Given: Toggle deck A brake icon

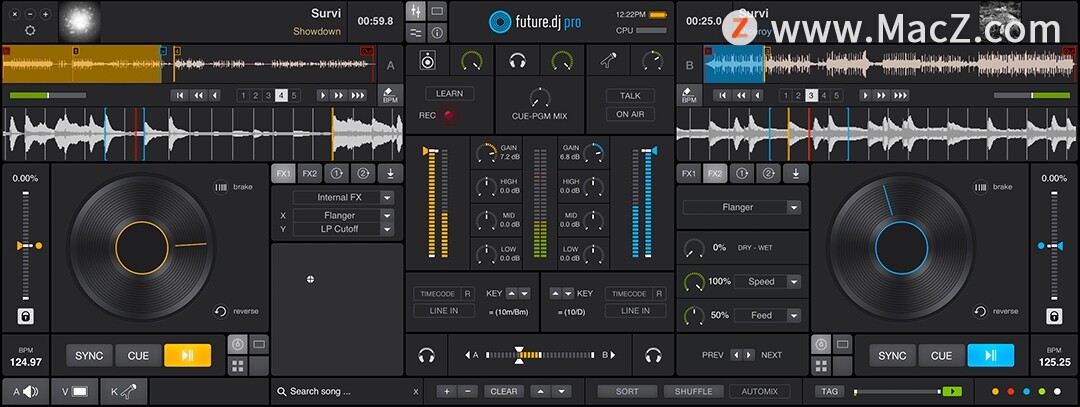Looking at the screenshot, I should tap(220, 187).
